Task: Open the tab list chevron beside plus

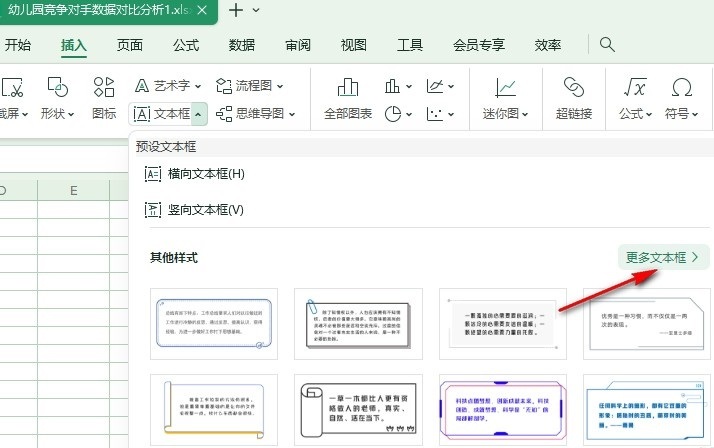Action: coord(256,10)
